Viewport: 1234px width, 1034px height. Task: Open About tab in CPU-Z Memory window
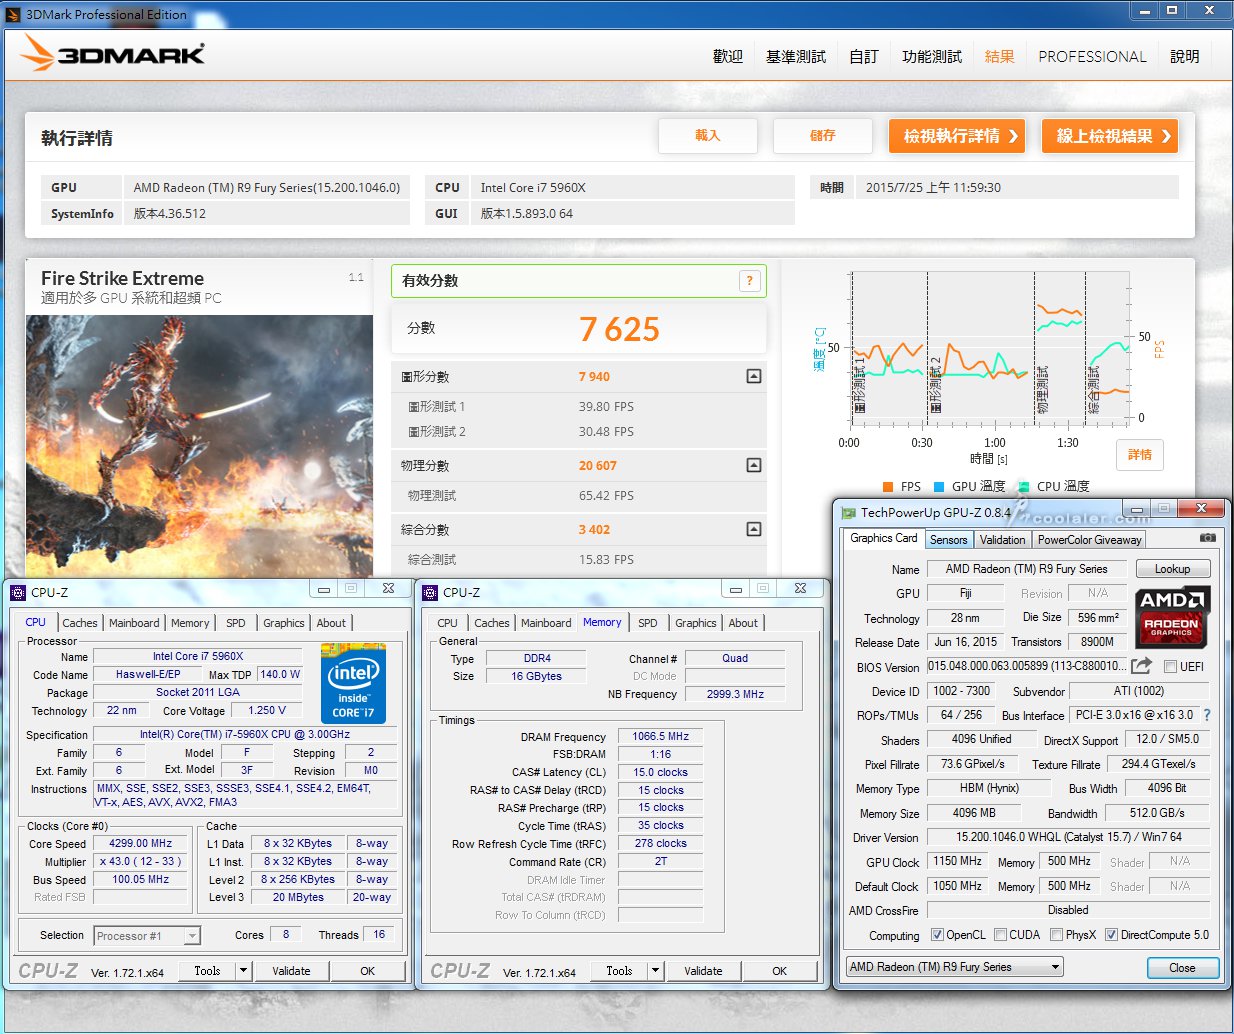click(743, 623)
